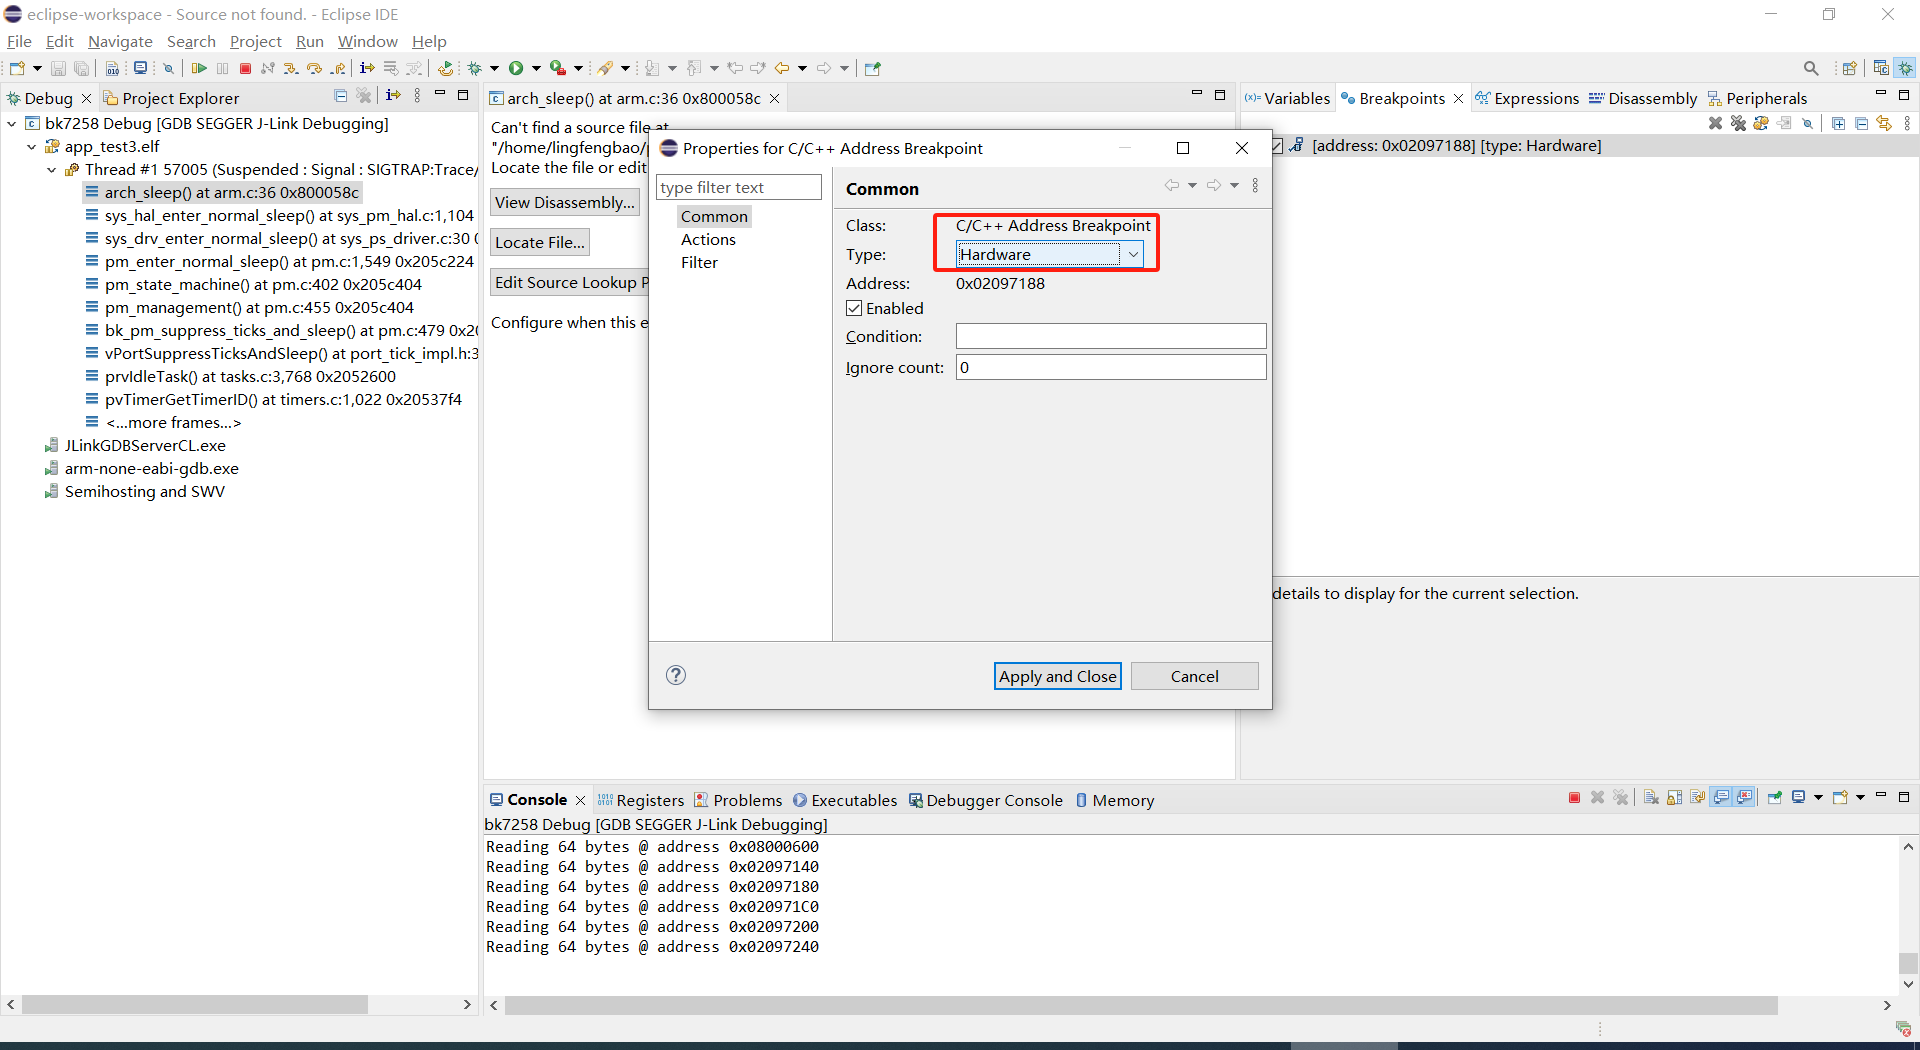The image size is (1920, 1050).
Task: Click the help question mark in dialog
Action: pos(676,675)
